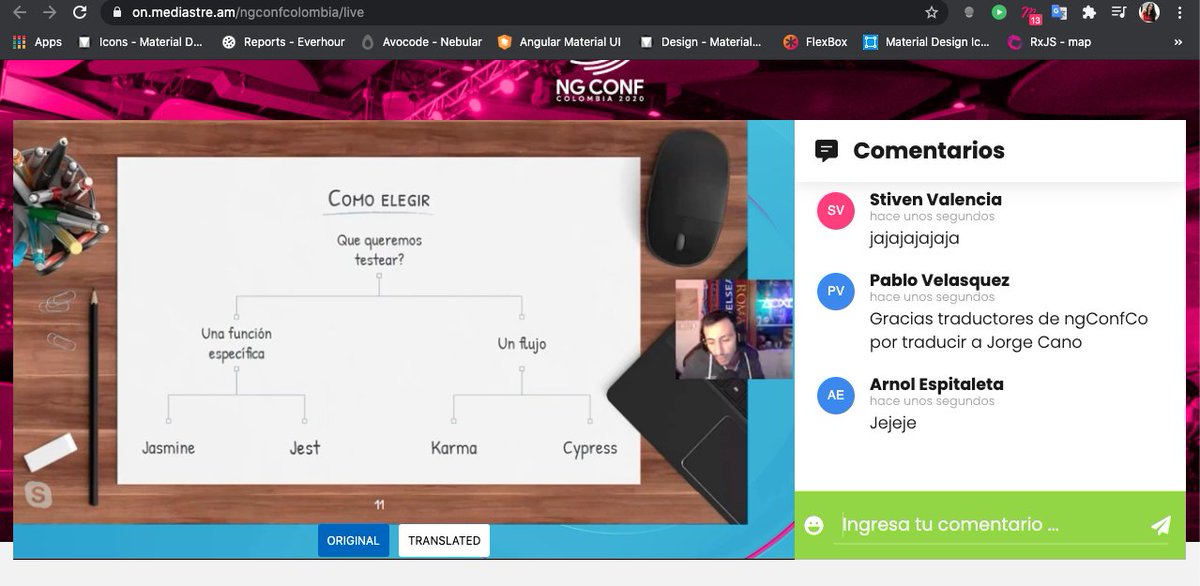
Task: Click the comment 'Jejeje'
Action: [893, 423]
